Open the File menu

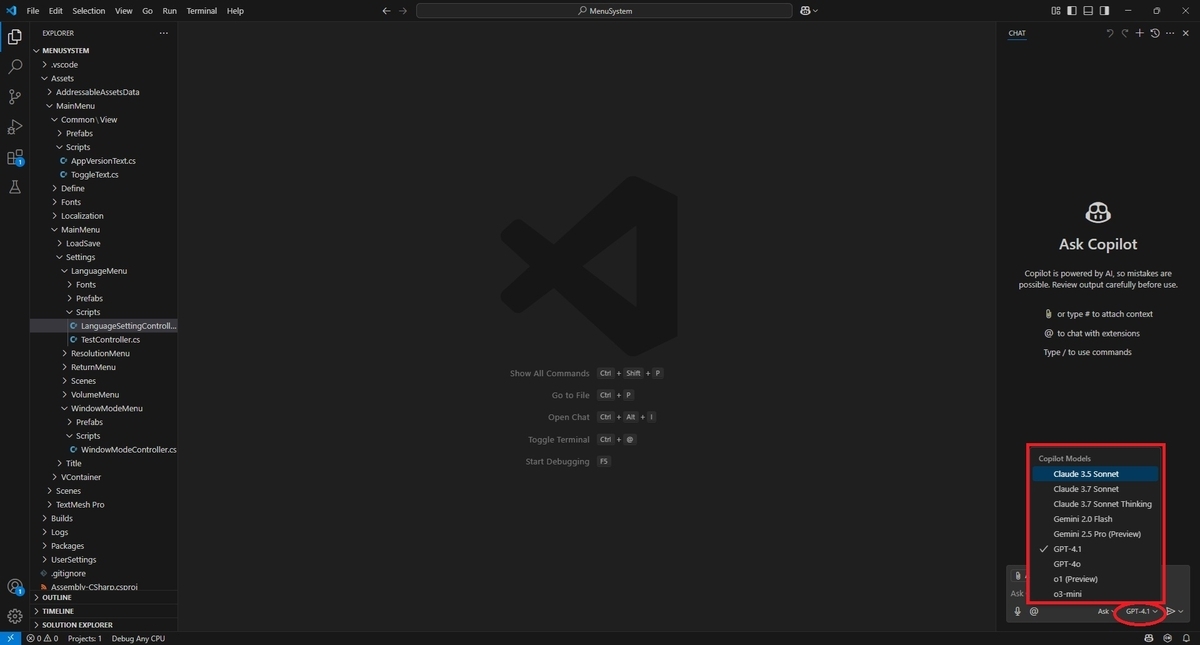pyautogui.click(x=33, y=11)
